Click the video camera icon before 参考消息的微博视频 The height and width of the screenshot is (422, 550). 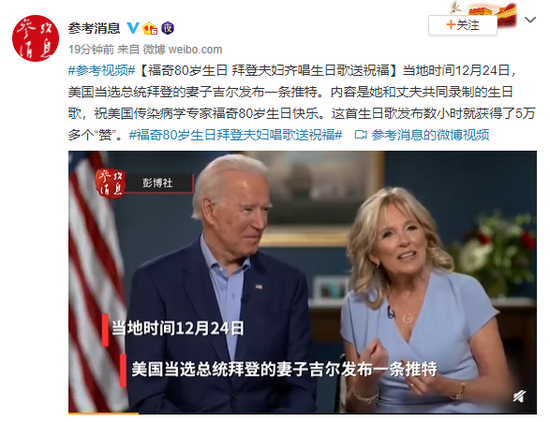[x=360, y=135]
